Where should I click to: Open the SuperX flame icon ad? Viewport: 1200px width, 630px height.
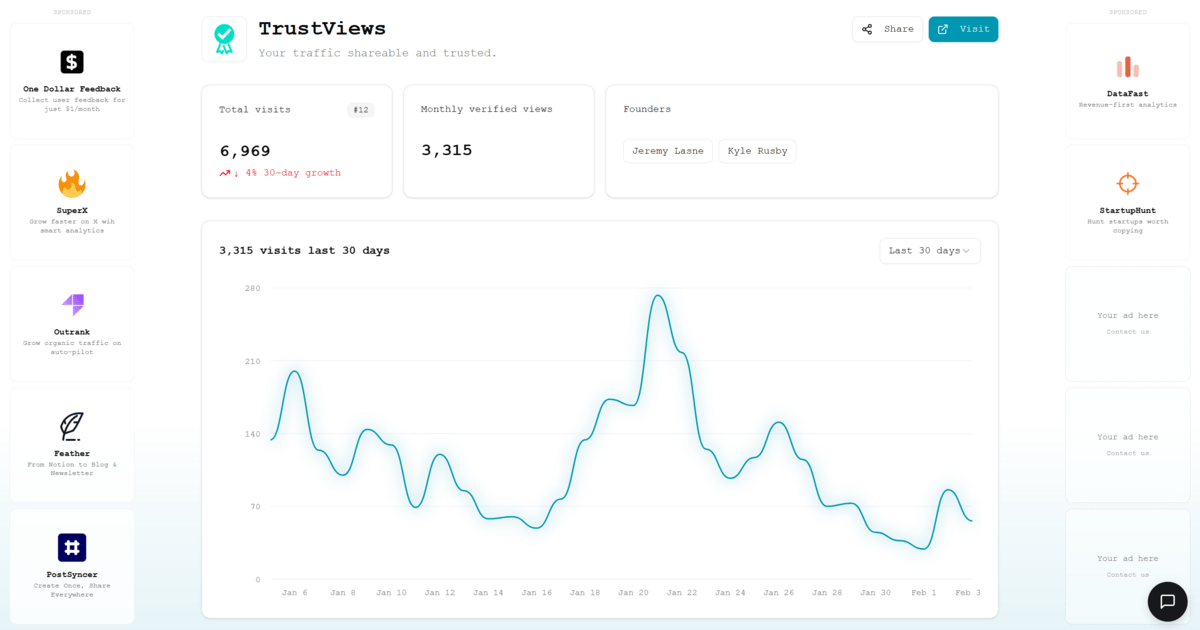tap(72, 184)
